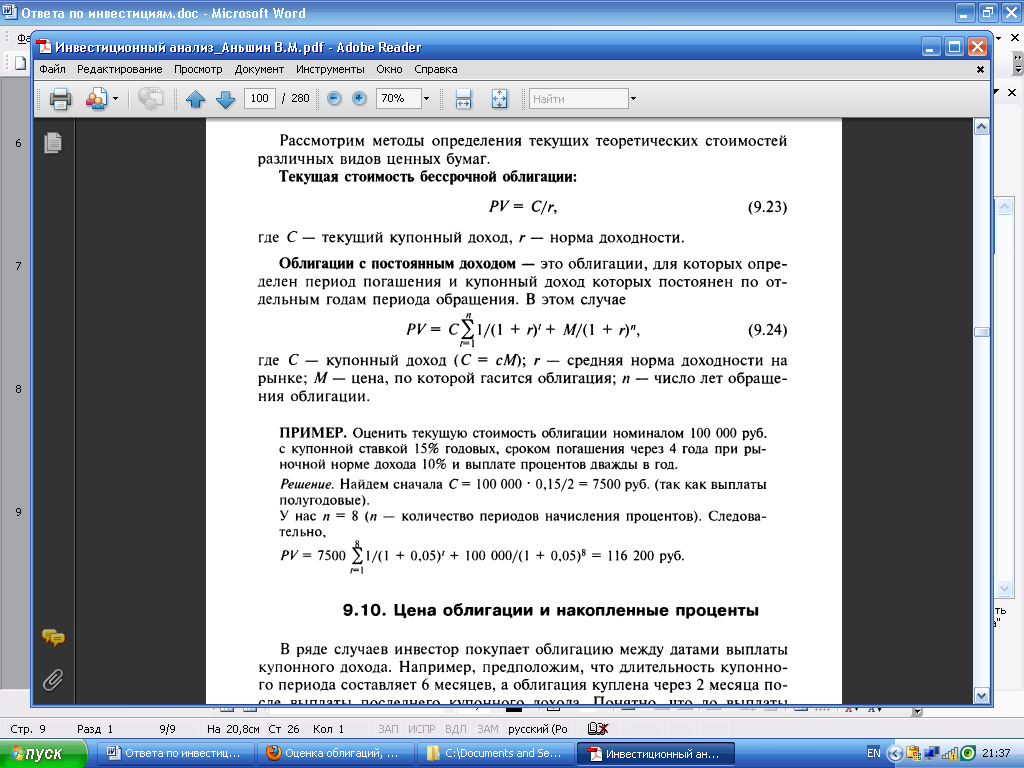This screenshot has width=1024, height=768.
Task: Open the Инструменты menu
Action: tap(330, 69)
